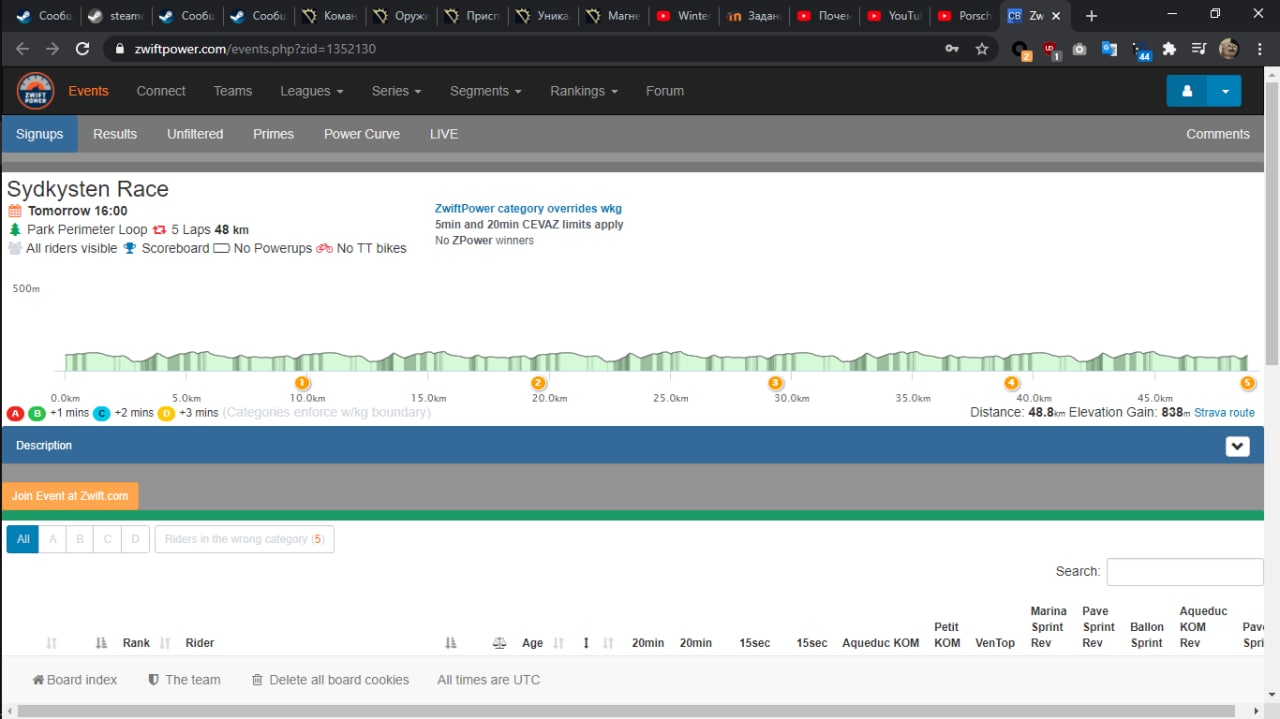This screenshot has height=719, width=1280.
Task: Switch to the Results tab
Action: [115, 134]
